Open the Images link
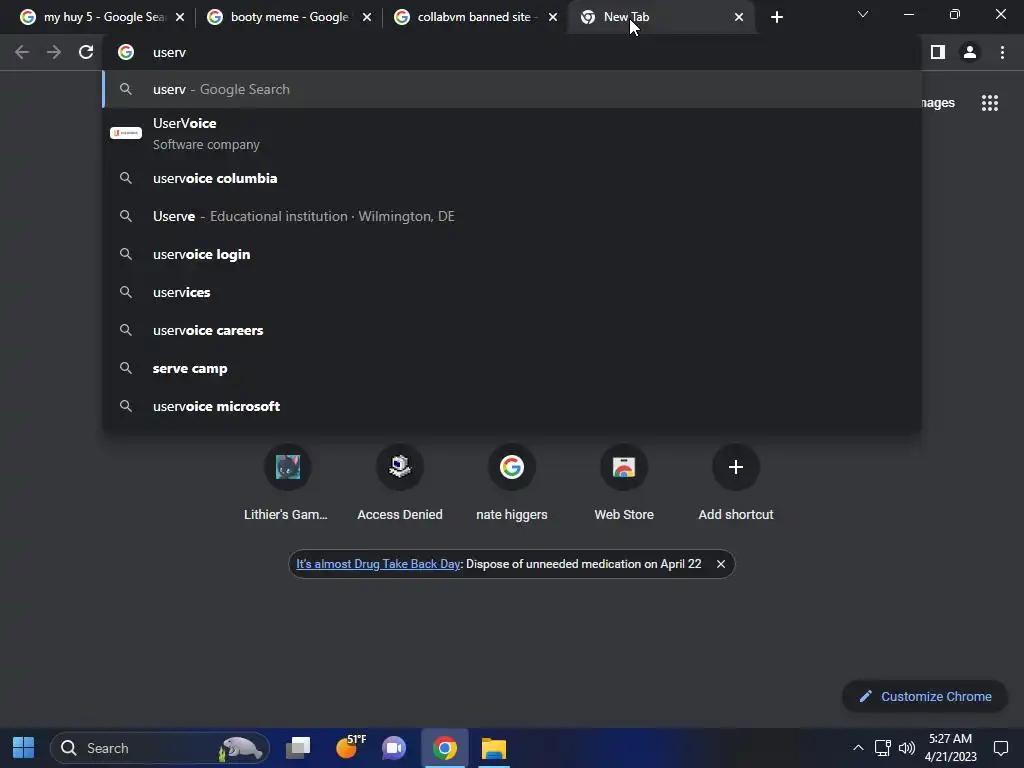The image size is (1024, 768). point(938,103)
